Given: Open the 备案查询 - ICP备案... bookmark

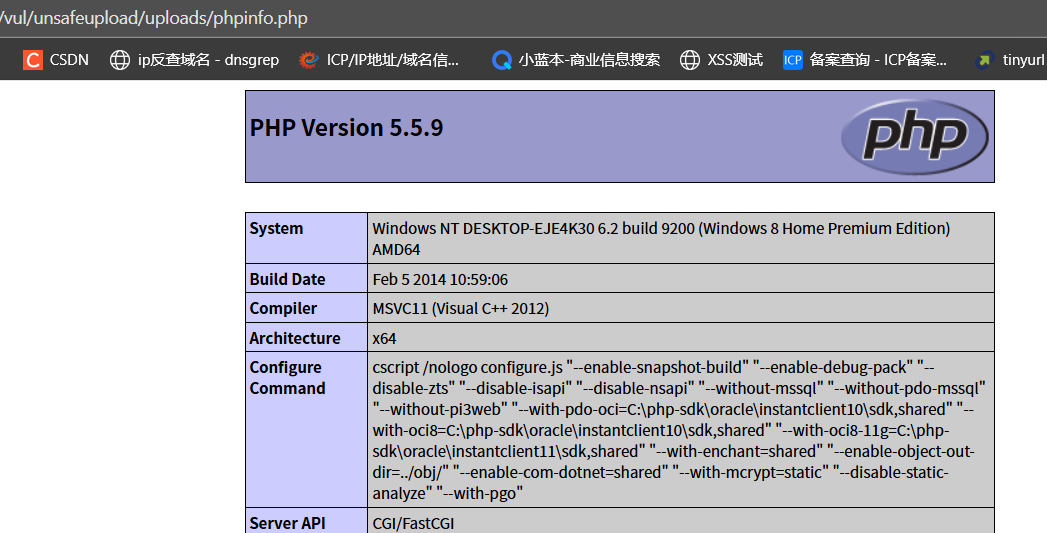Looking at the screenshot, I should (x=878, y=60).
